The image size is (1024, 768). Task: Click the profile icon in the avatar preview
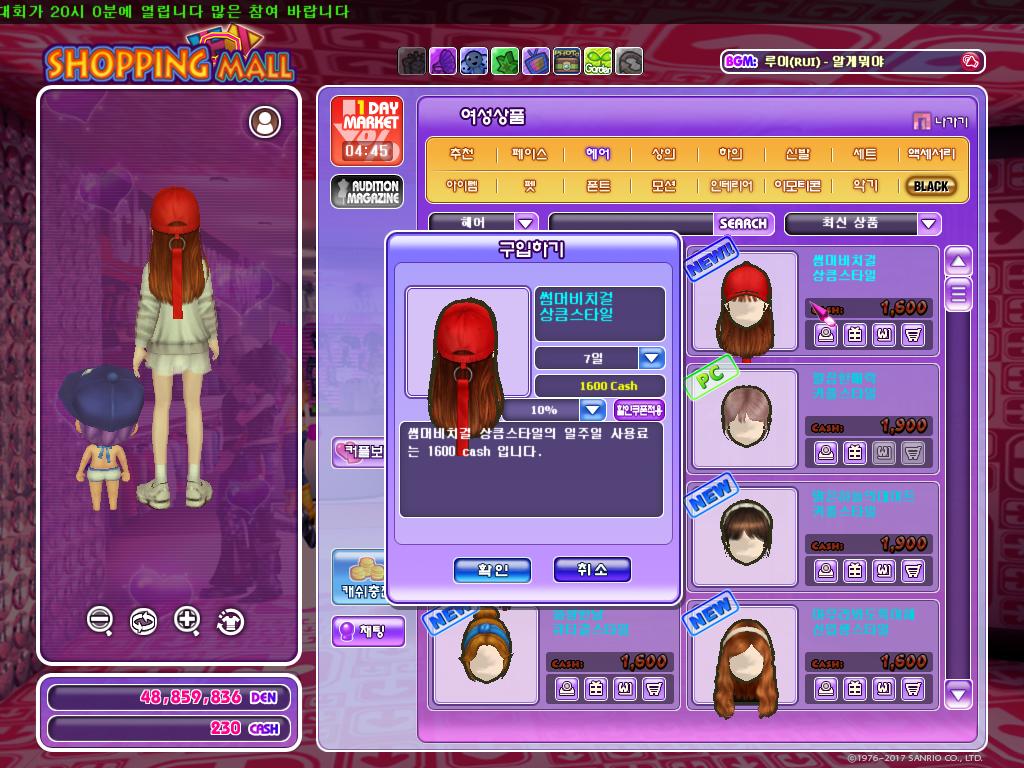tap(265, 122)
